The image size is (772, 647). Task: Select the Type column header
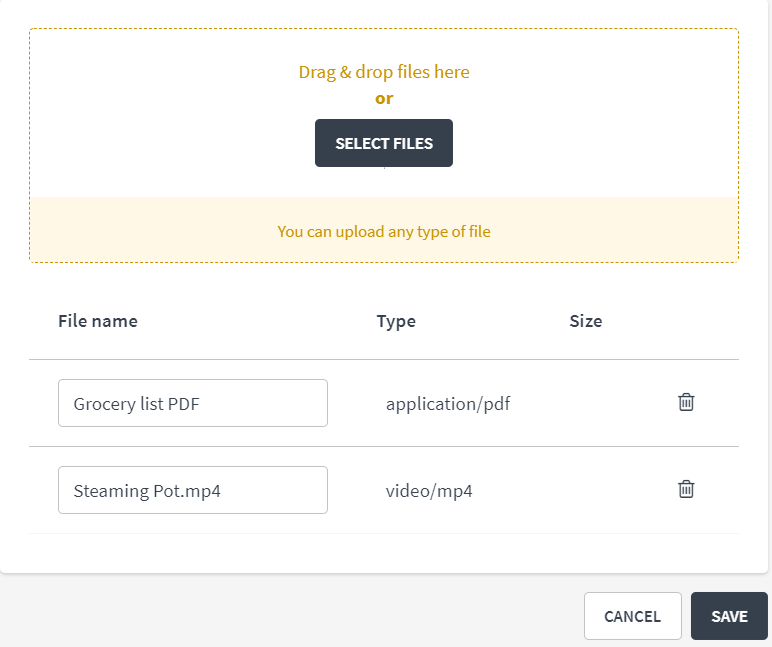pyautogui.click(x=396, y=321)
